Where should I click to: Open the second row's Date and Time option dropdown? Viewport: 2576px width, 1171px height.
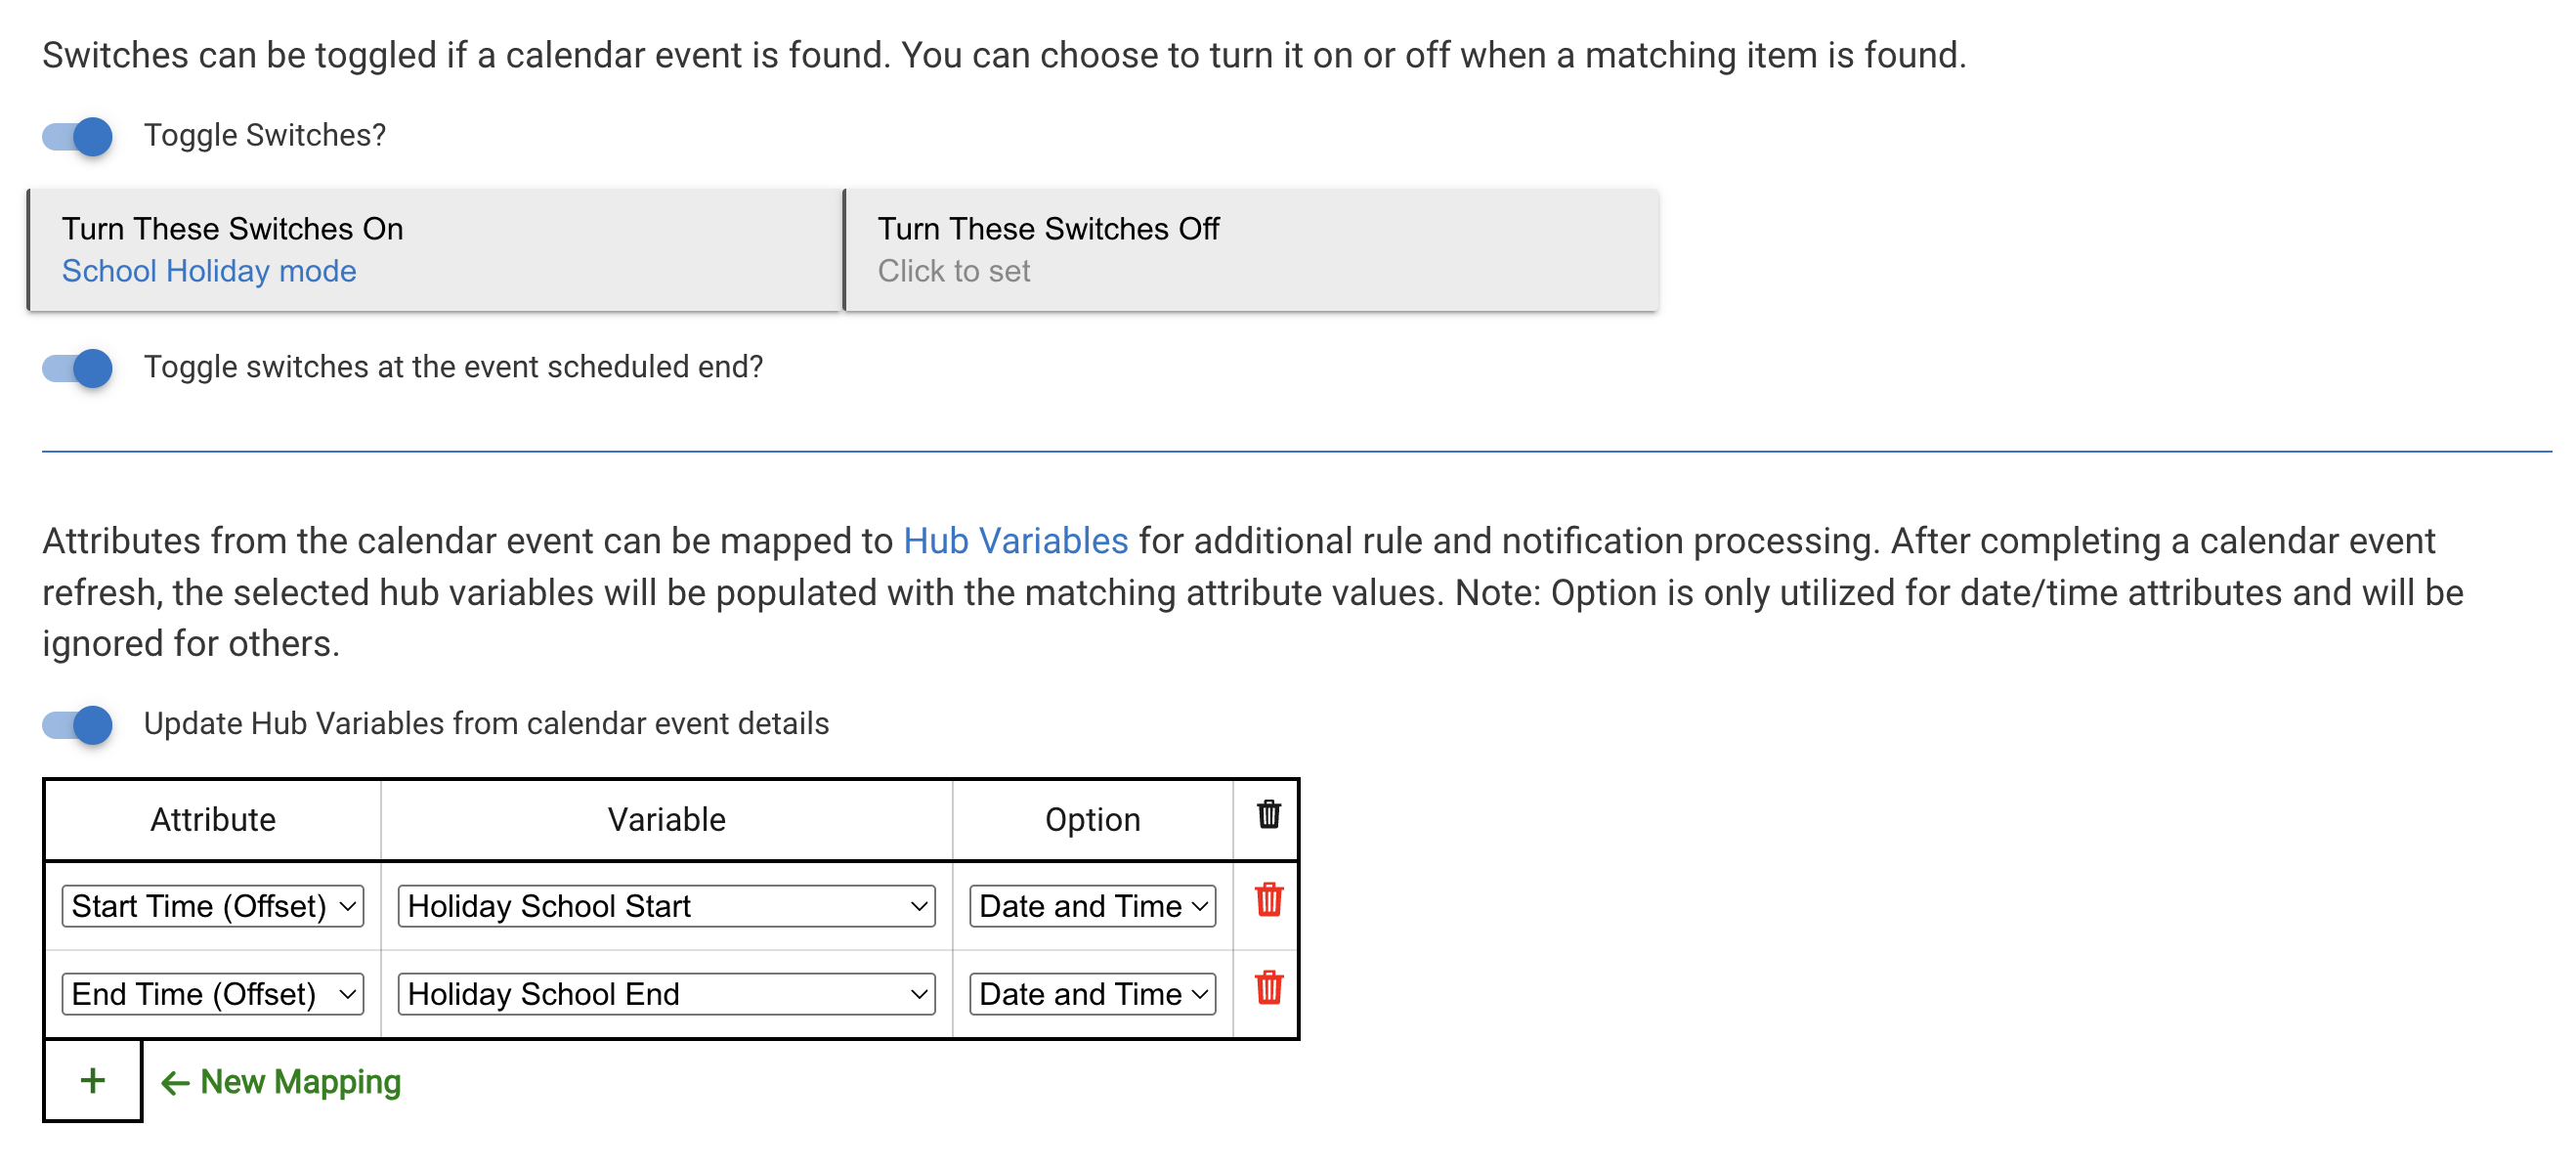(1092, 994)
